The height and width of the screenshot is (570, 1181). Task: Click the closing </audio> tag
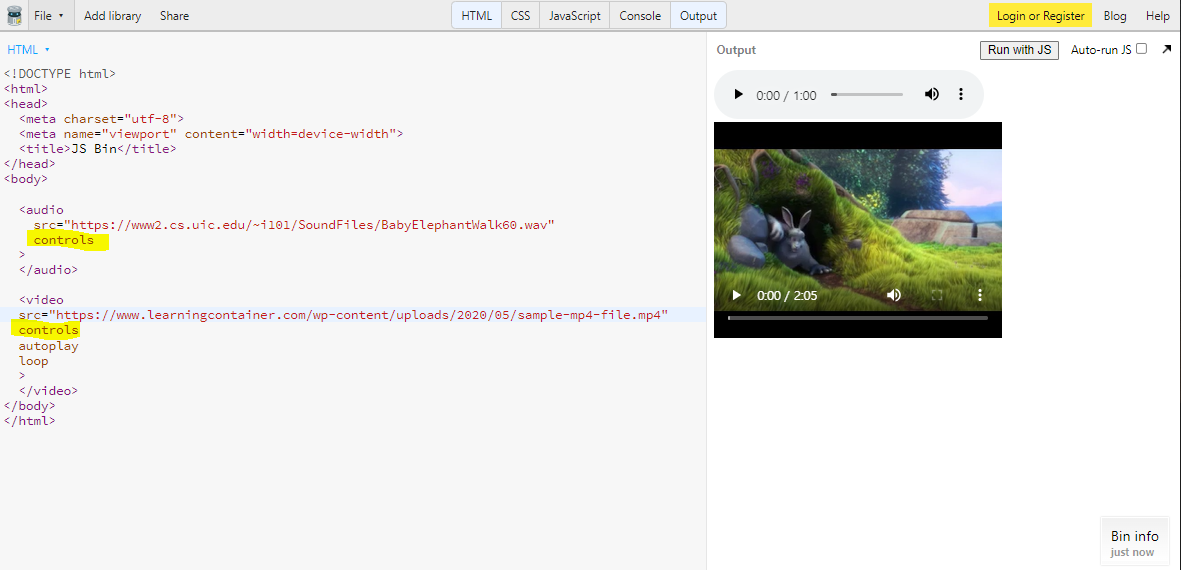click(48, 270)
